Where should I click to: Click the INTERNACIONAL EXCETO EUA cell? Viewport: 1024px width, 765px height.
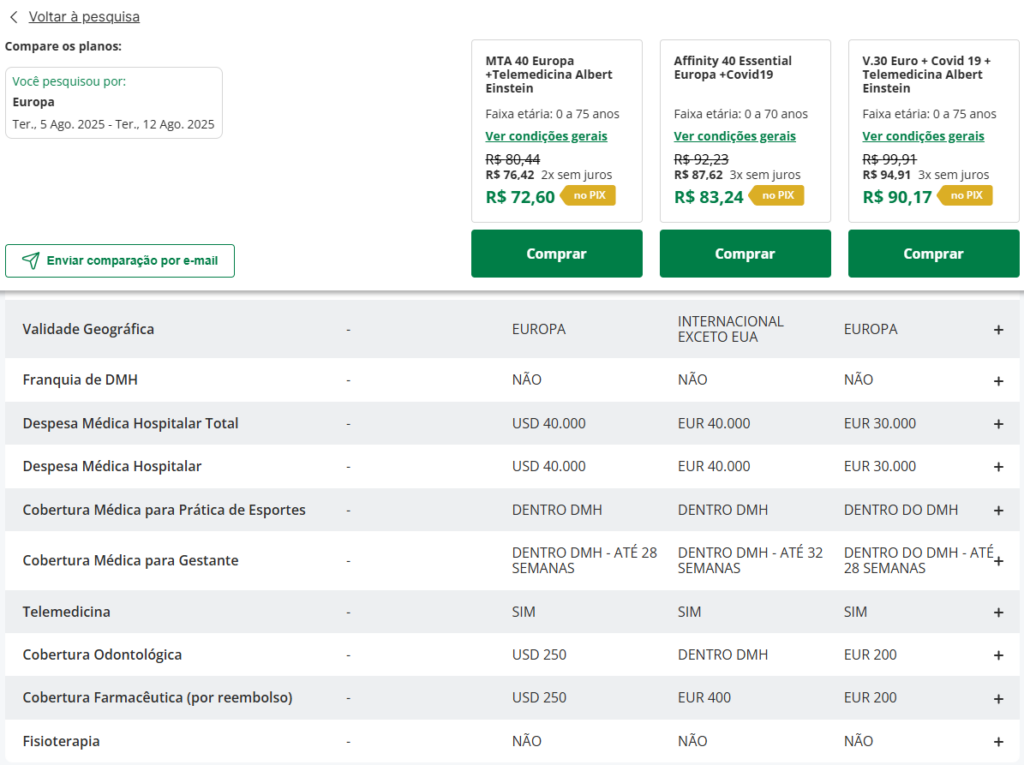point(730,329)
